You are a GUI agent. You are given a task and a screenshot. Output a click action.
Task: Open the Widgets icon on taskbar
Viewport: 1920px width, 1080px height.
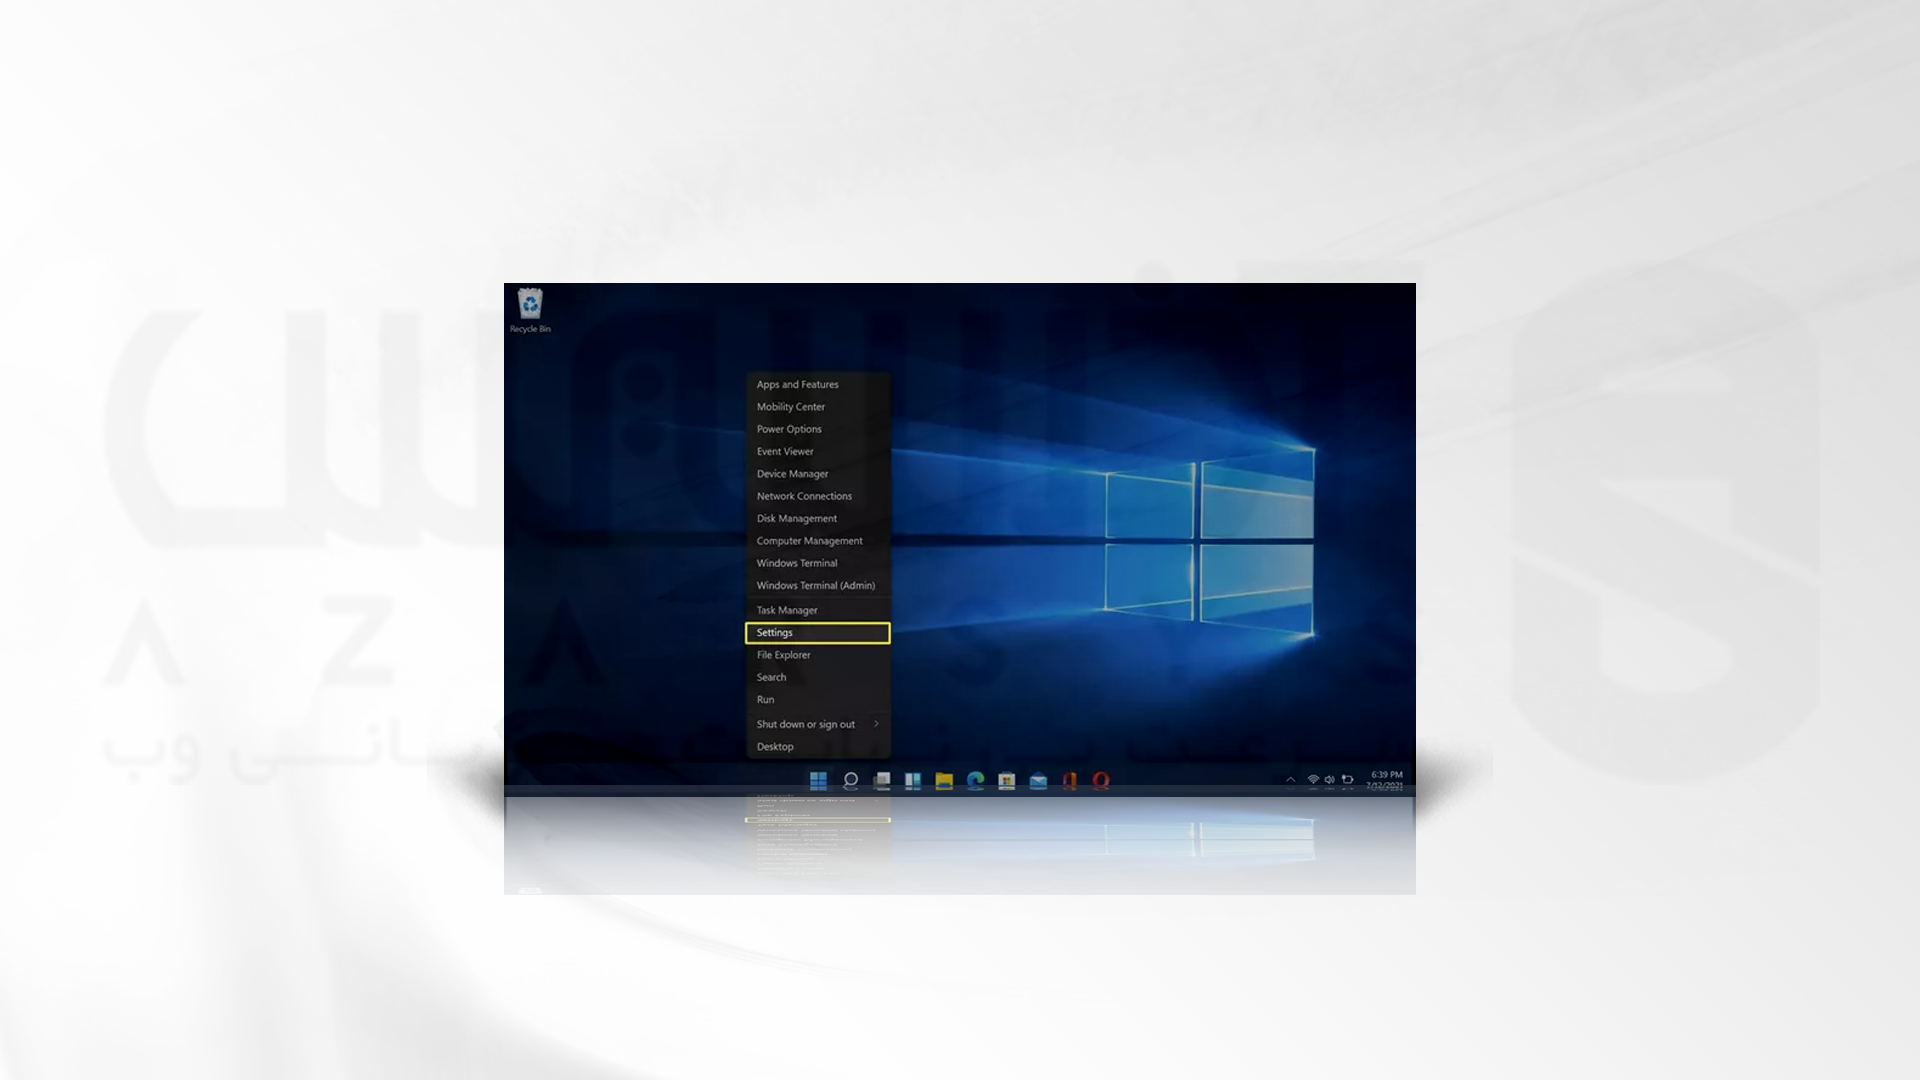(912, 780)
